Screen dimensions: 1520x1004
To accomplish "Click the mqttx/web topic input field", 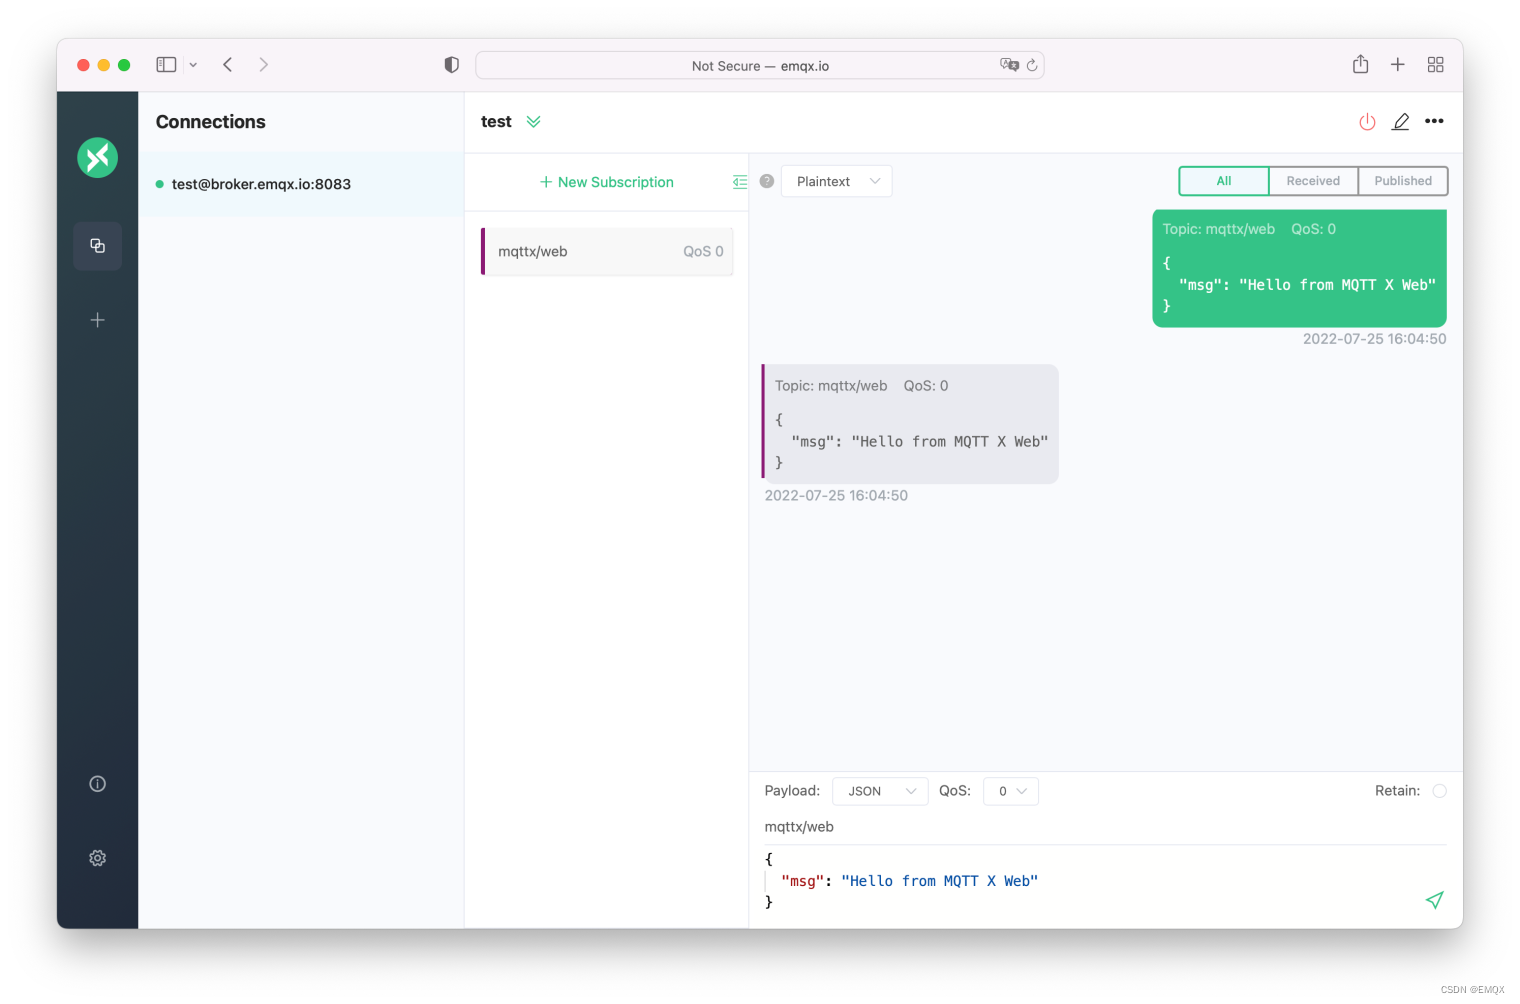I will click(900, 827).
